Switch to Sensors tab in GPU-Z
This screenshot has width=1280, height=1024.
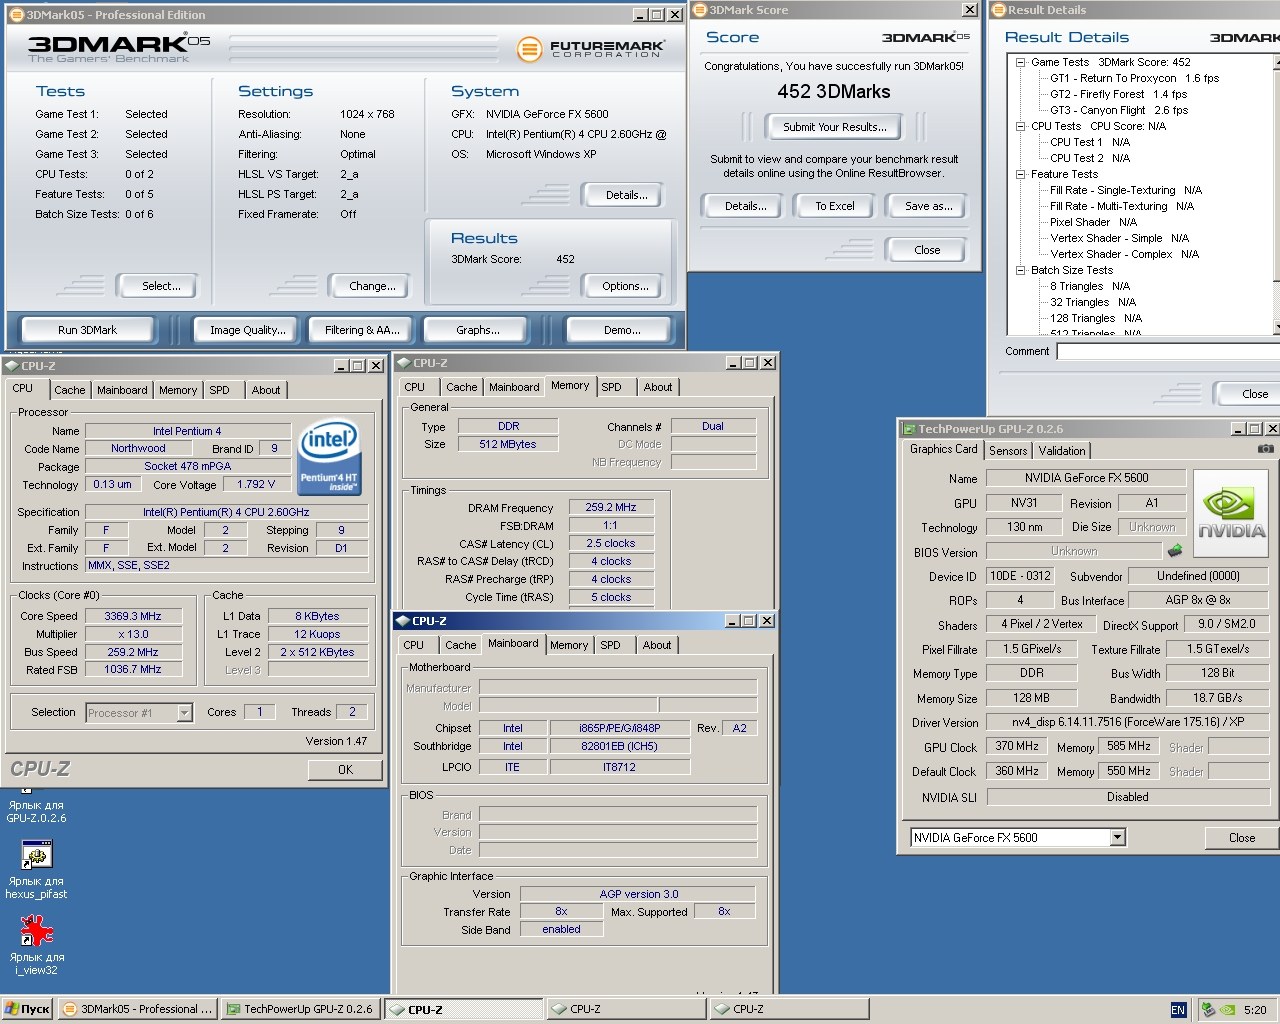[1008, 451]
